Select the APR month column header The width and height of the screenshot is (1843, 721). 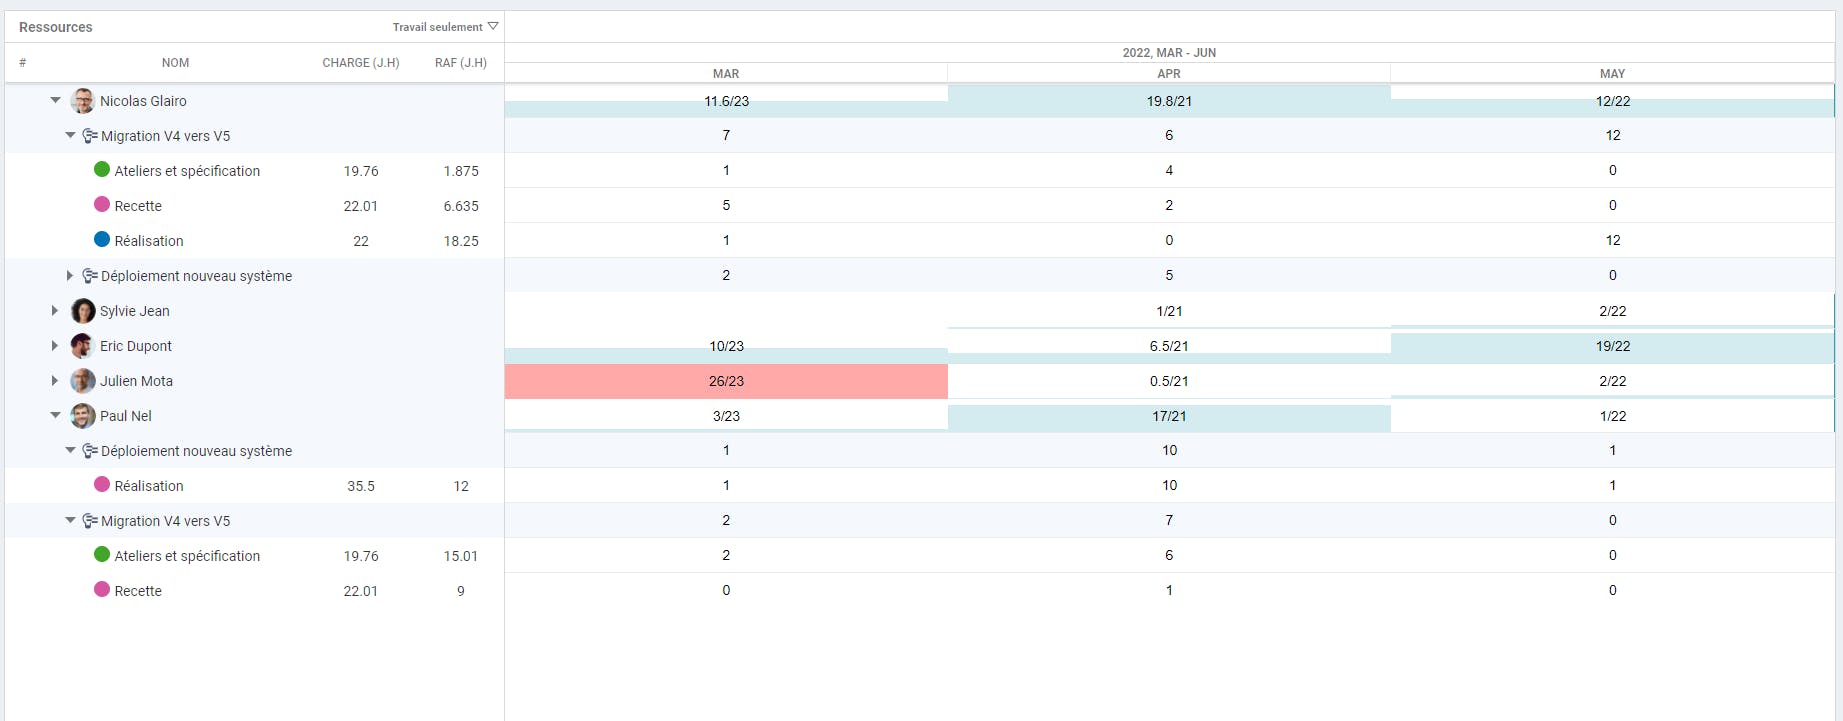pos(1169,74)
